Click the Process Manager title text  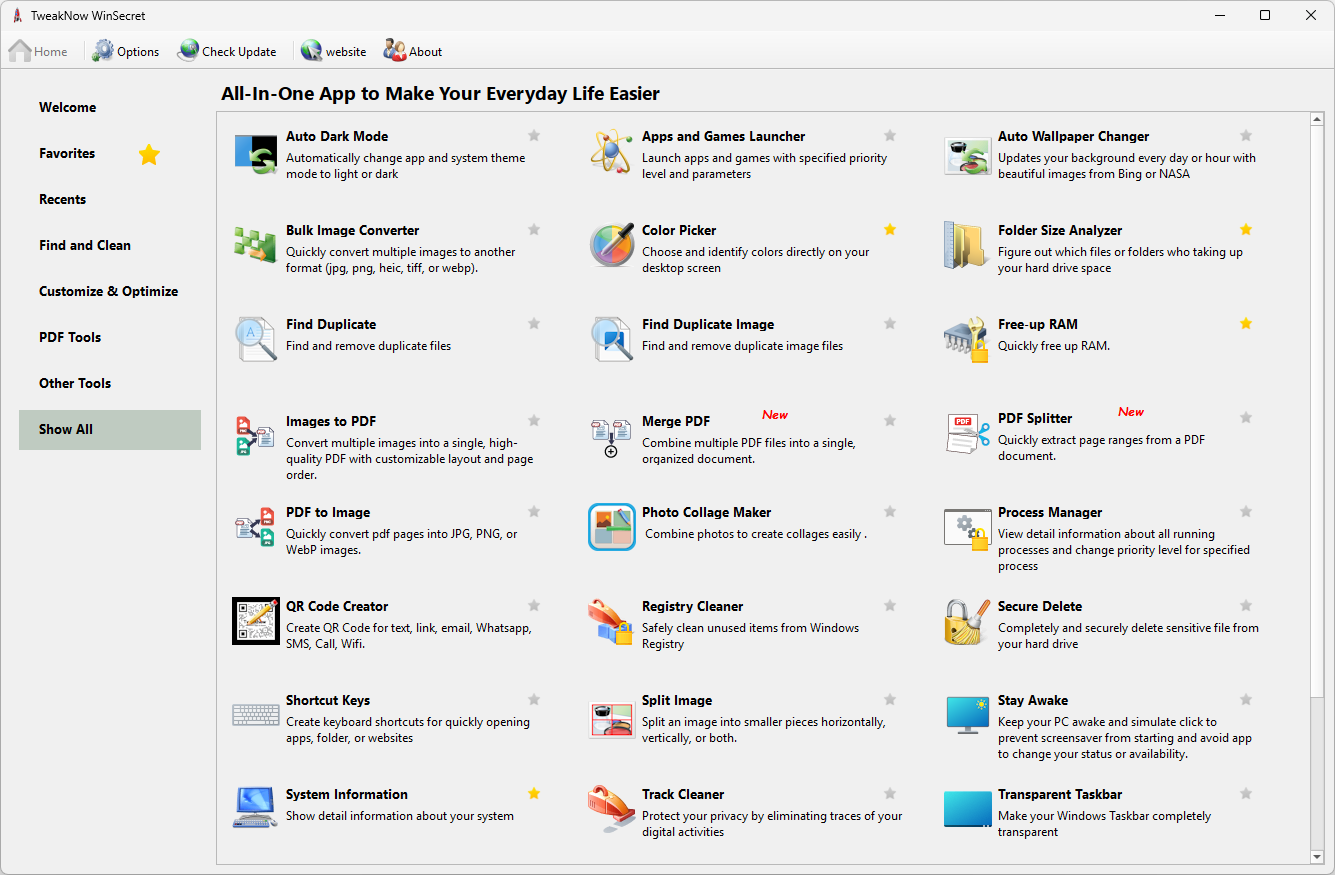click(x=1050, y=512)
